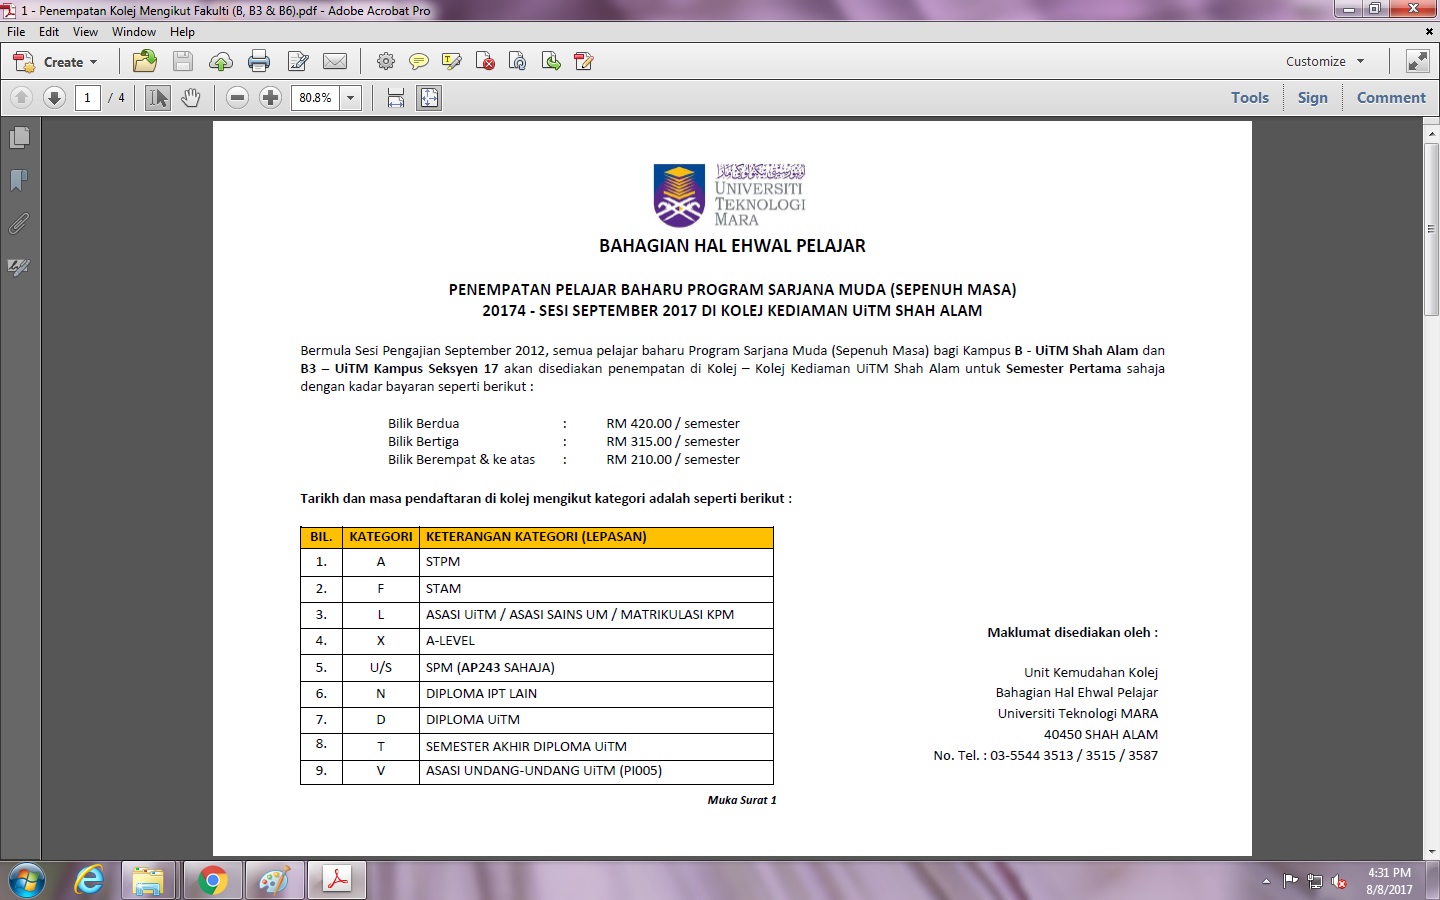This screenshot has width=1440, height=900.
Task: Click the edit PDF pencil icon
Action: tap(584, 61)
